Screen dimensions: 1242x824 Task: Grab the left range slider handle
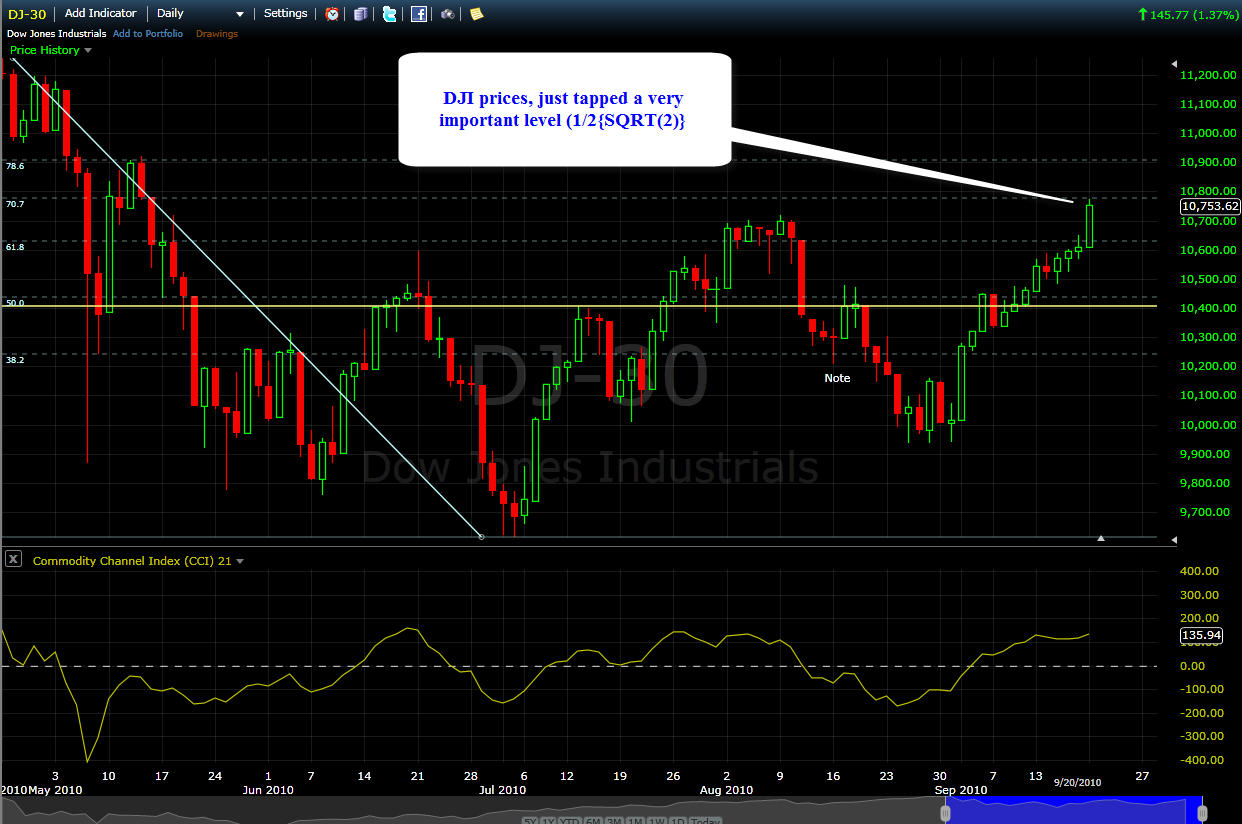tap(945, 813)
